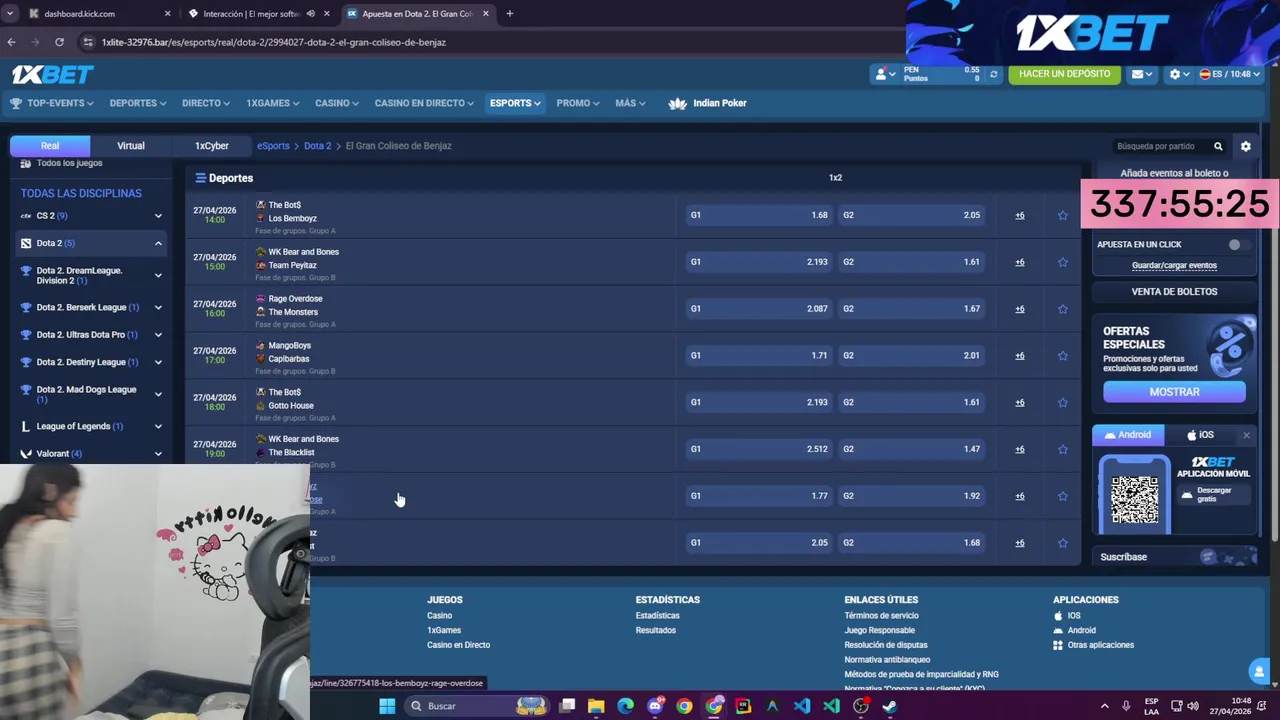Add The Bot$ vs Los Bemboyz to favorites

pyautogui.click(x=1062, y=215)
